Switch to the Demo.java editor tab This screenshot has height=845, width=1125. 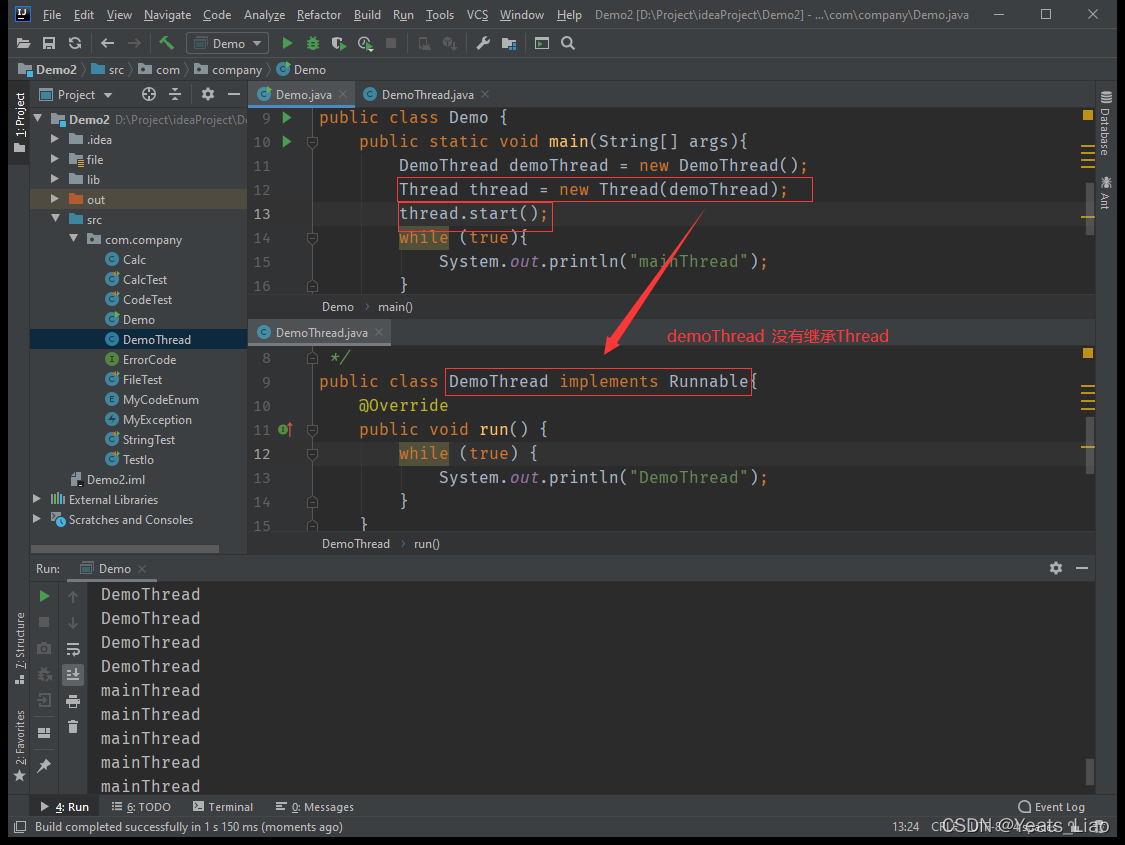point(303,95)
